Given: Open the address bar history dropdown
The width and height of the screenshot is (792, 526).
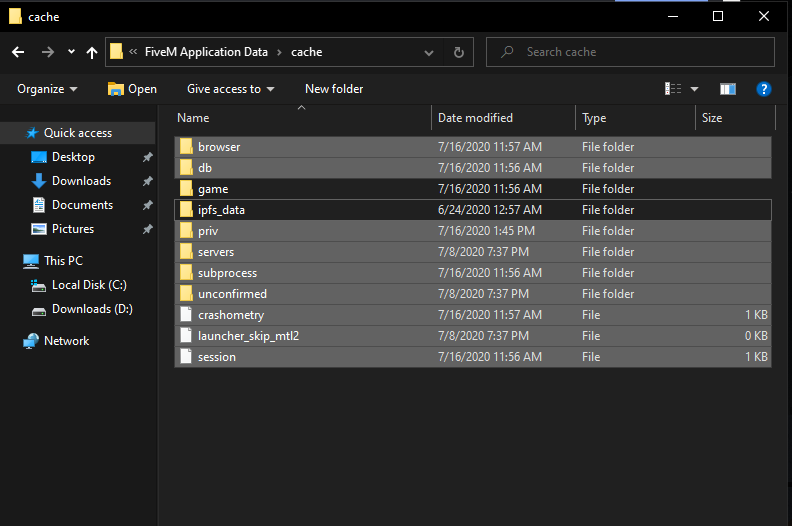Looking at the screenshot, I should click(x=429, y=52).
